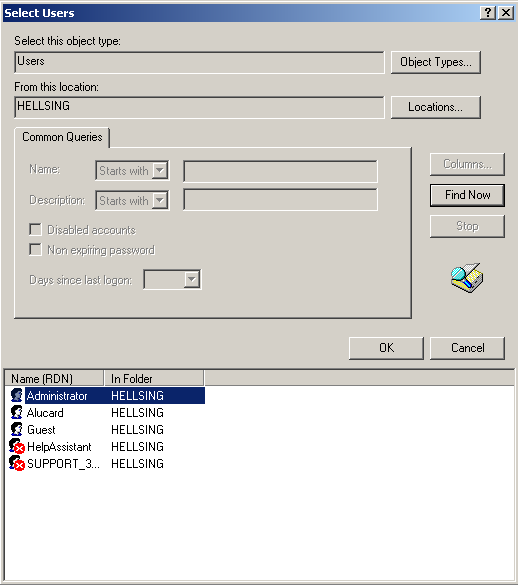Open the Object Types dialog

click(436, 62)
